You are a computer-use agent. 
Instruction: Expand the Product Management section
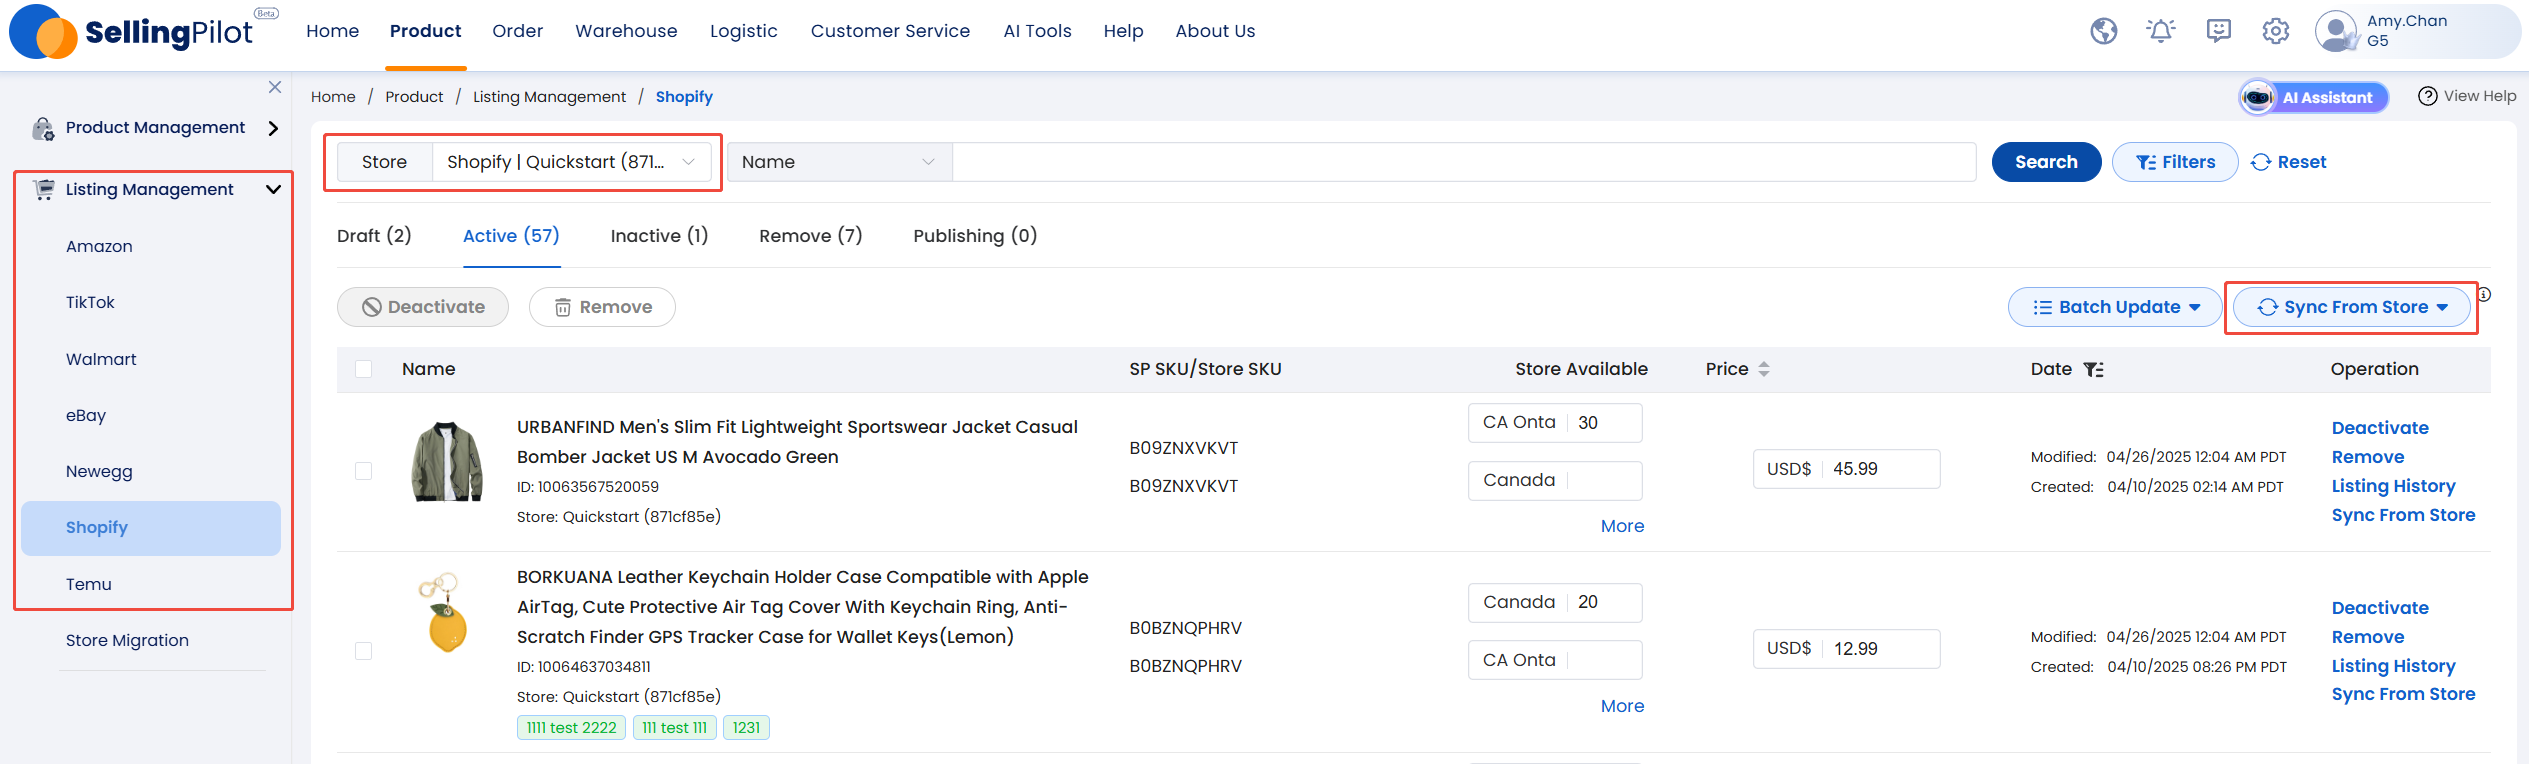(273, 128)
